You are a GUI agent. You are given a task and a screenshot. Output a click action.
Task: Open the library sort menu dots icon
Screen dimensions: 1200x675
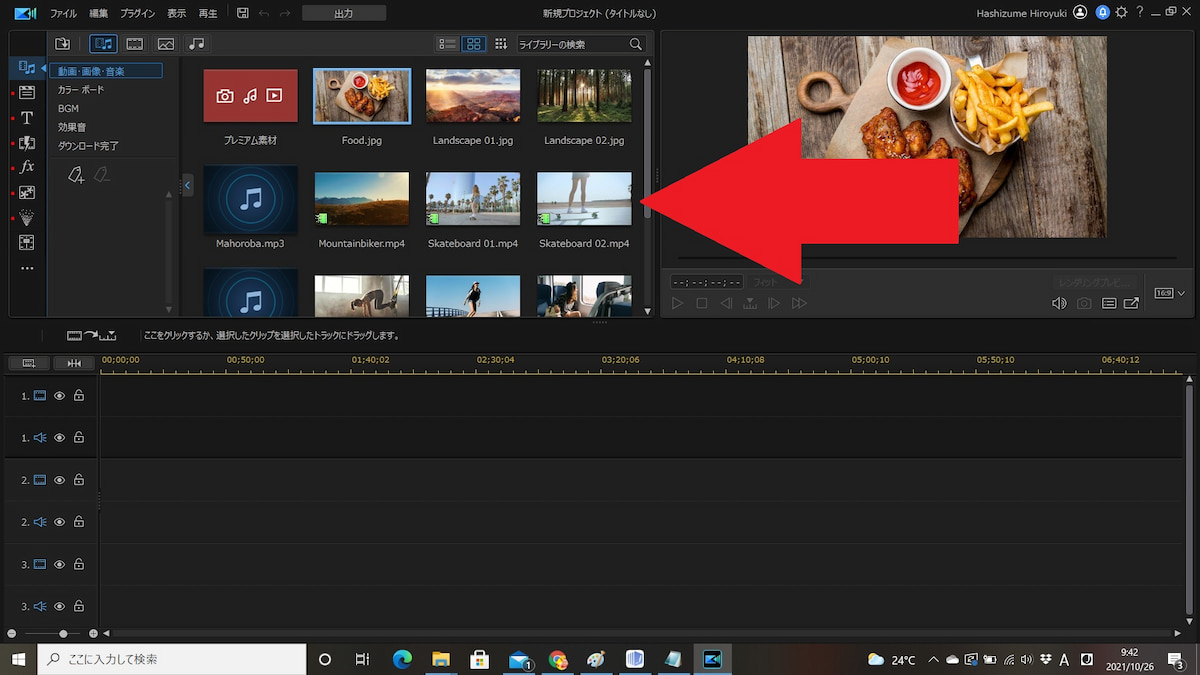tap(501, 44)
